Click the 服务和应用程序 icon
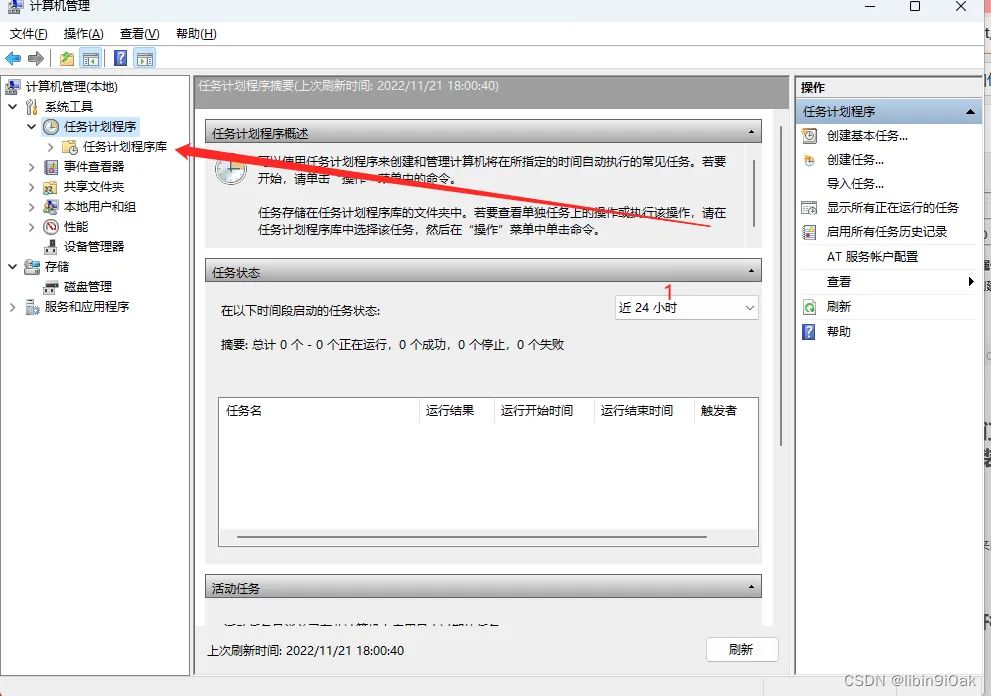The width and height of the screenshot is (991, 696). click(32, 307)
